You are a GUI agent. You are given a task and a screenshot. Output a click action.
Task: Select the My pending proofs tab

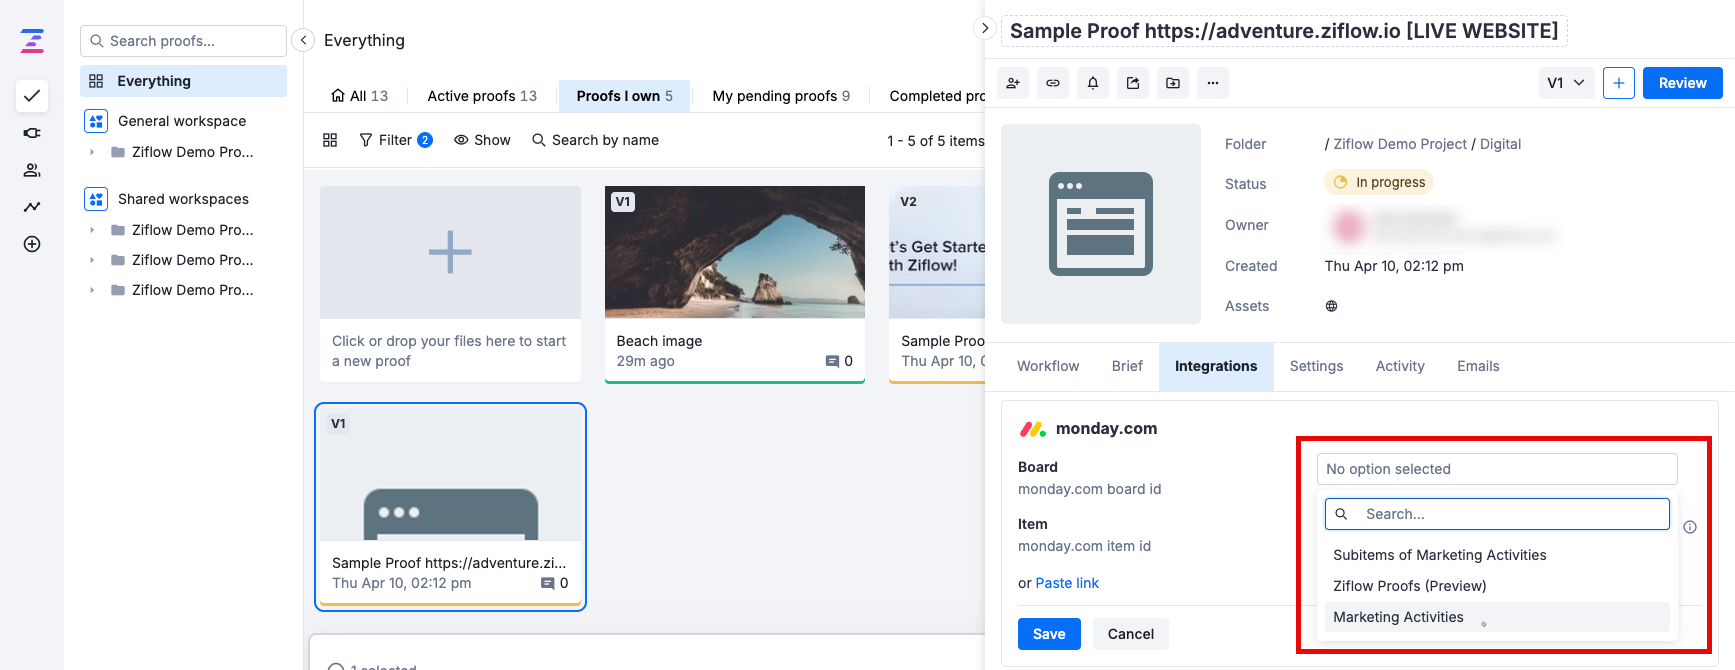pos(780,96)
